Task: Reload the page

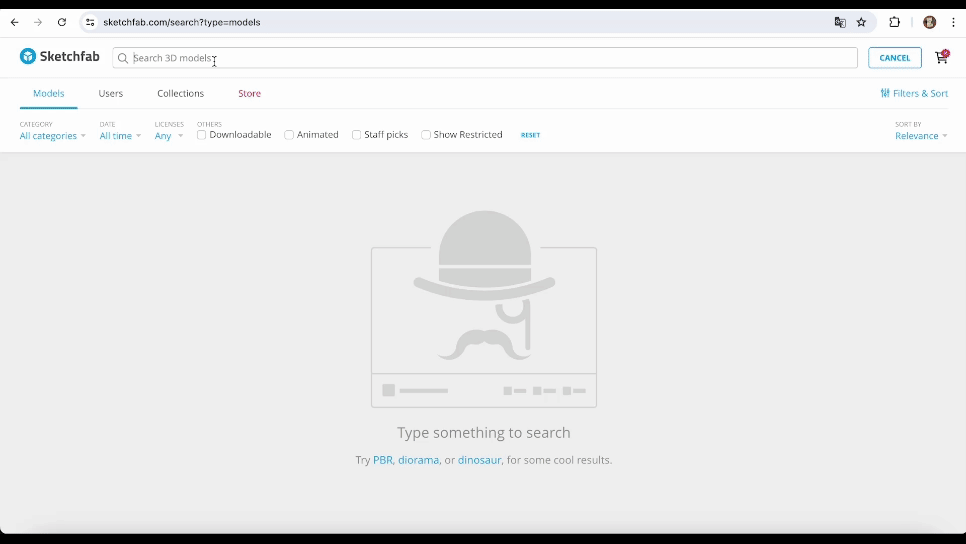Action: click(x=62, y=22)
